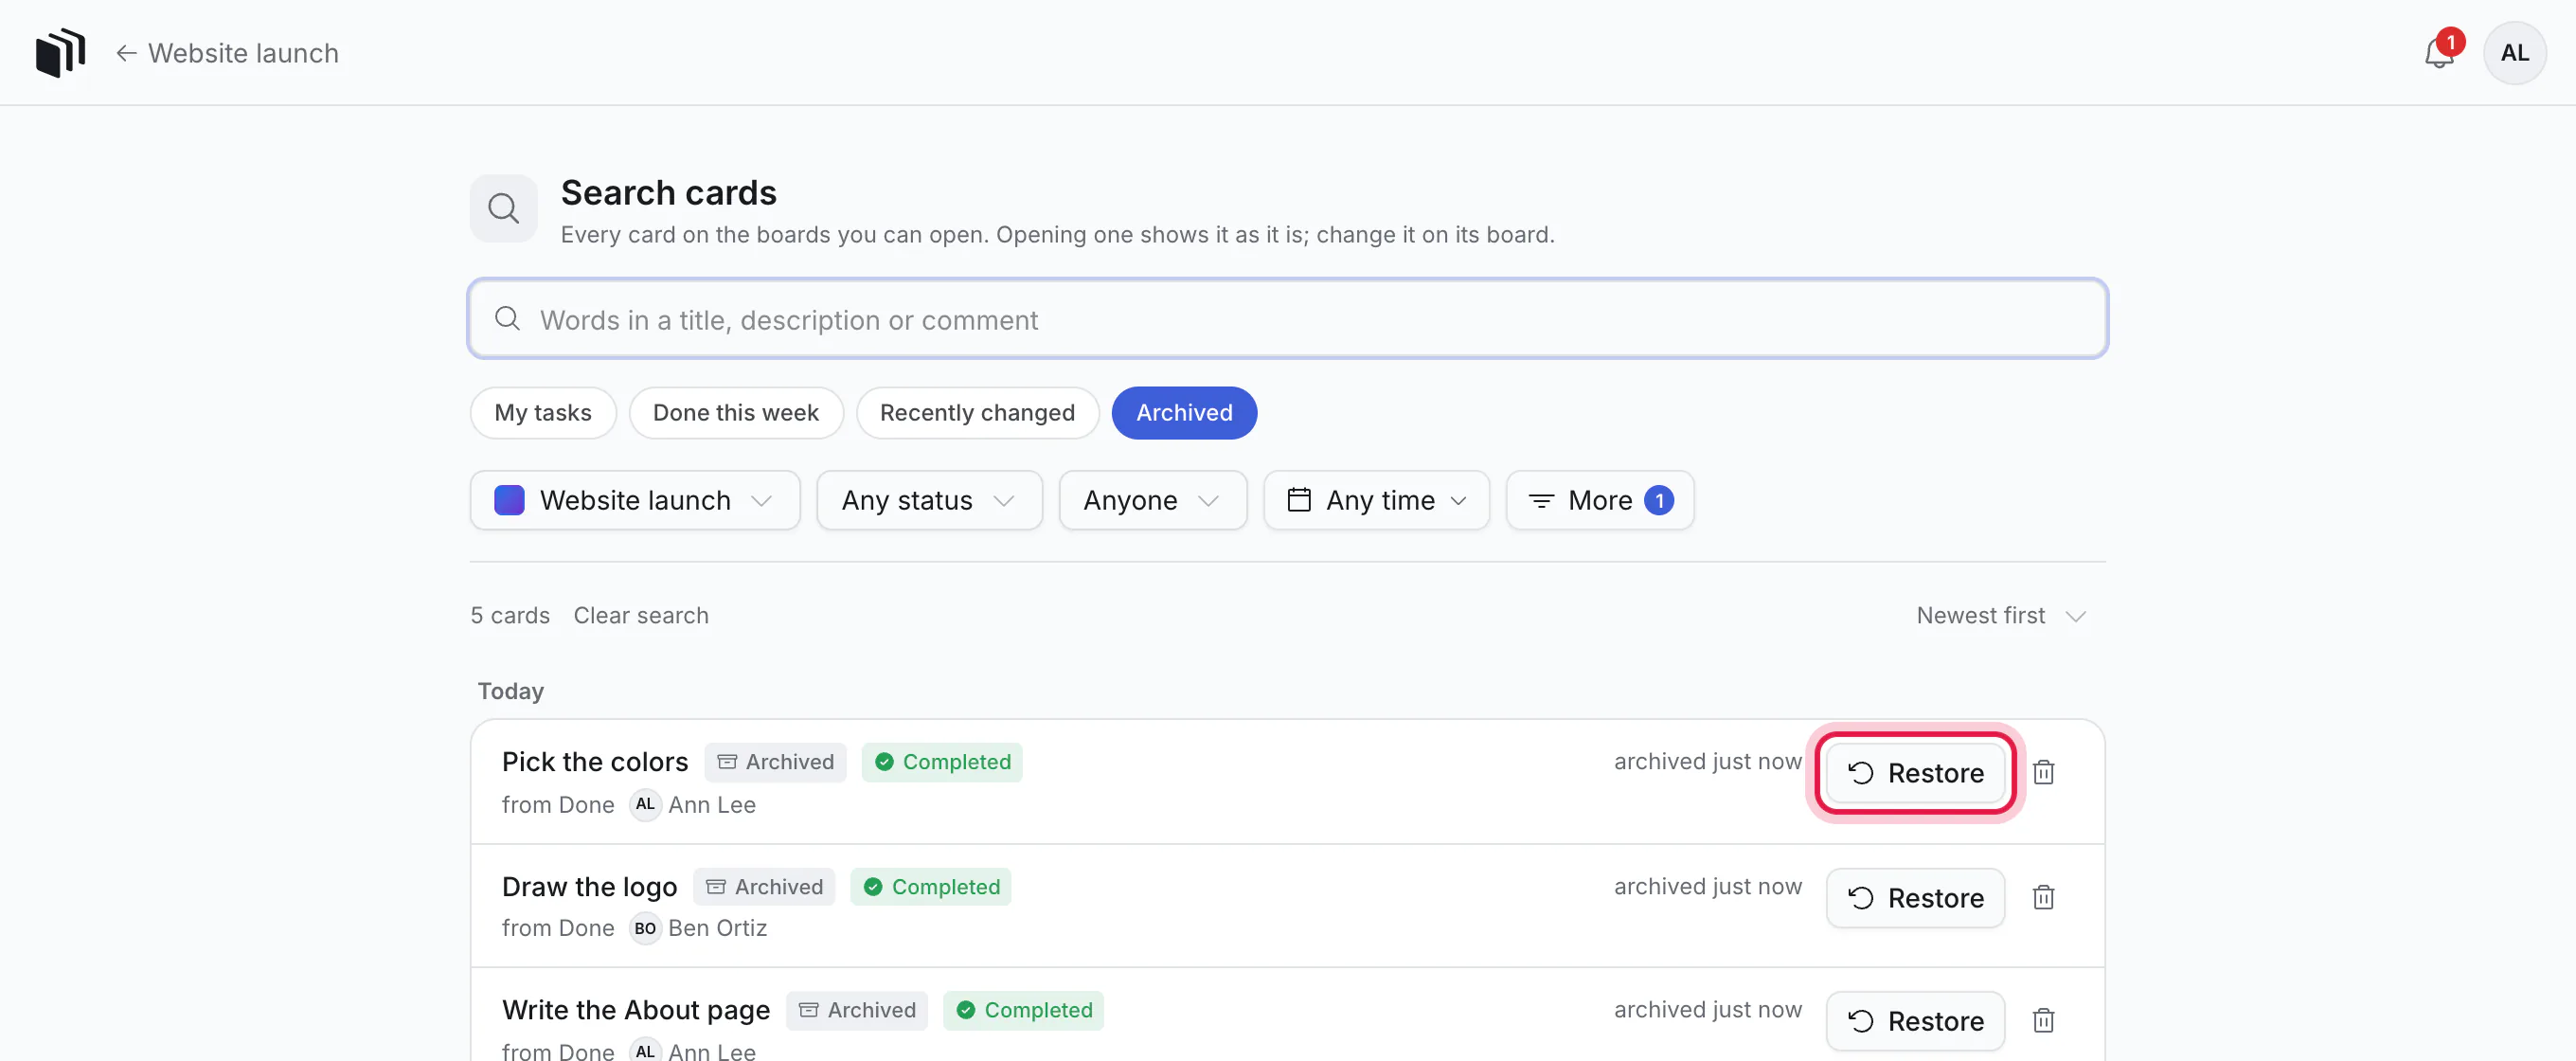Open the Website launch board dropdown

pyautogui.click(x=635, y=500)
